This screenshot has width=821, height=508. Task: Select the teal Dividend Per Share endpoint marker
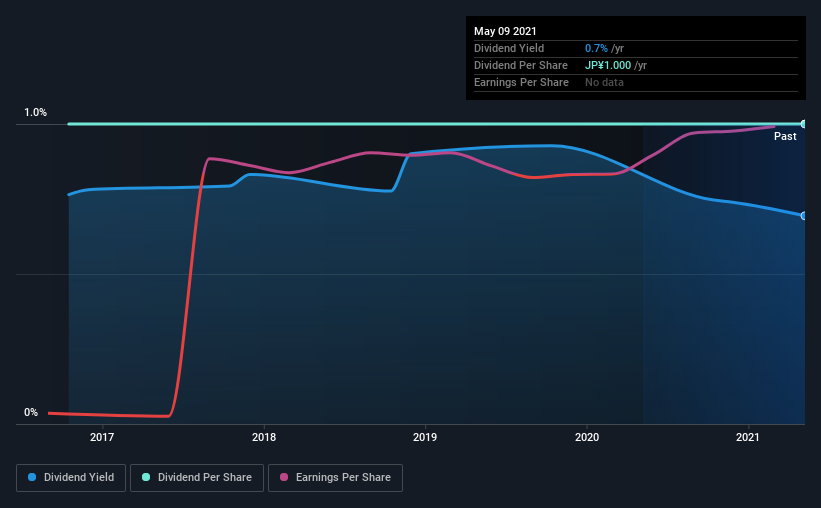click(803, 124)
